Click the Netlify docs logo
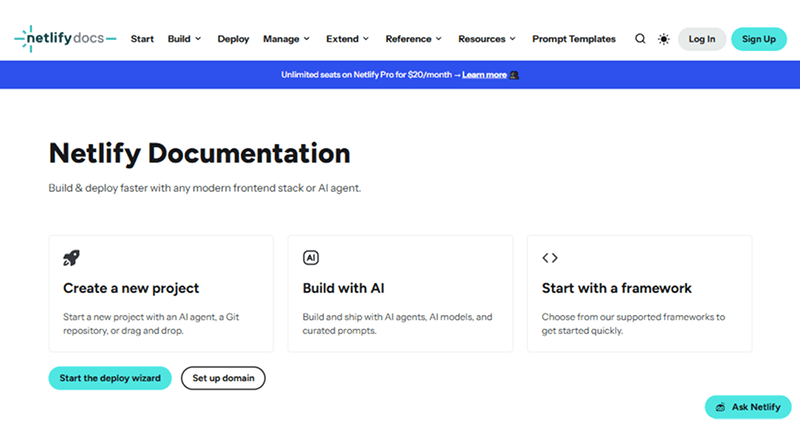This screenshot has height=445, width=800. [65, 39]
